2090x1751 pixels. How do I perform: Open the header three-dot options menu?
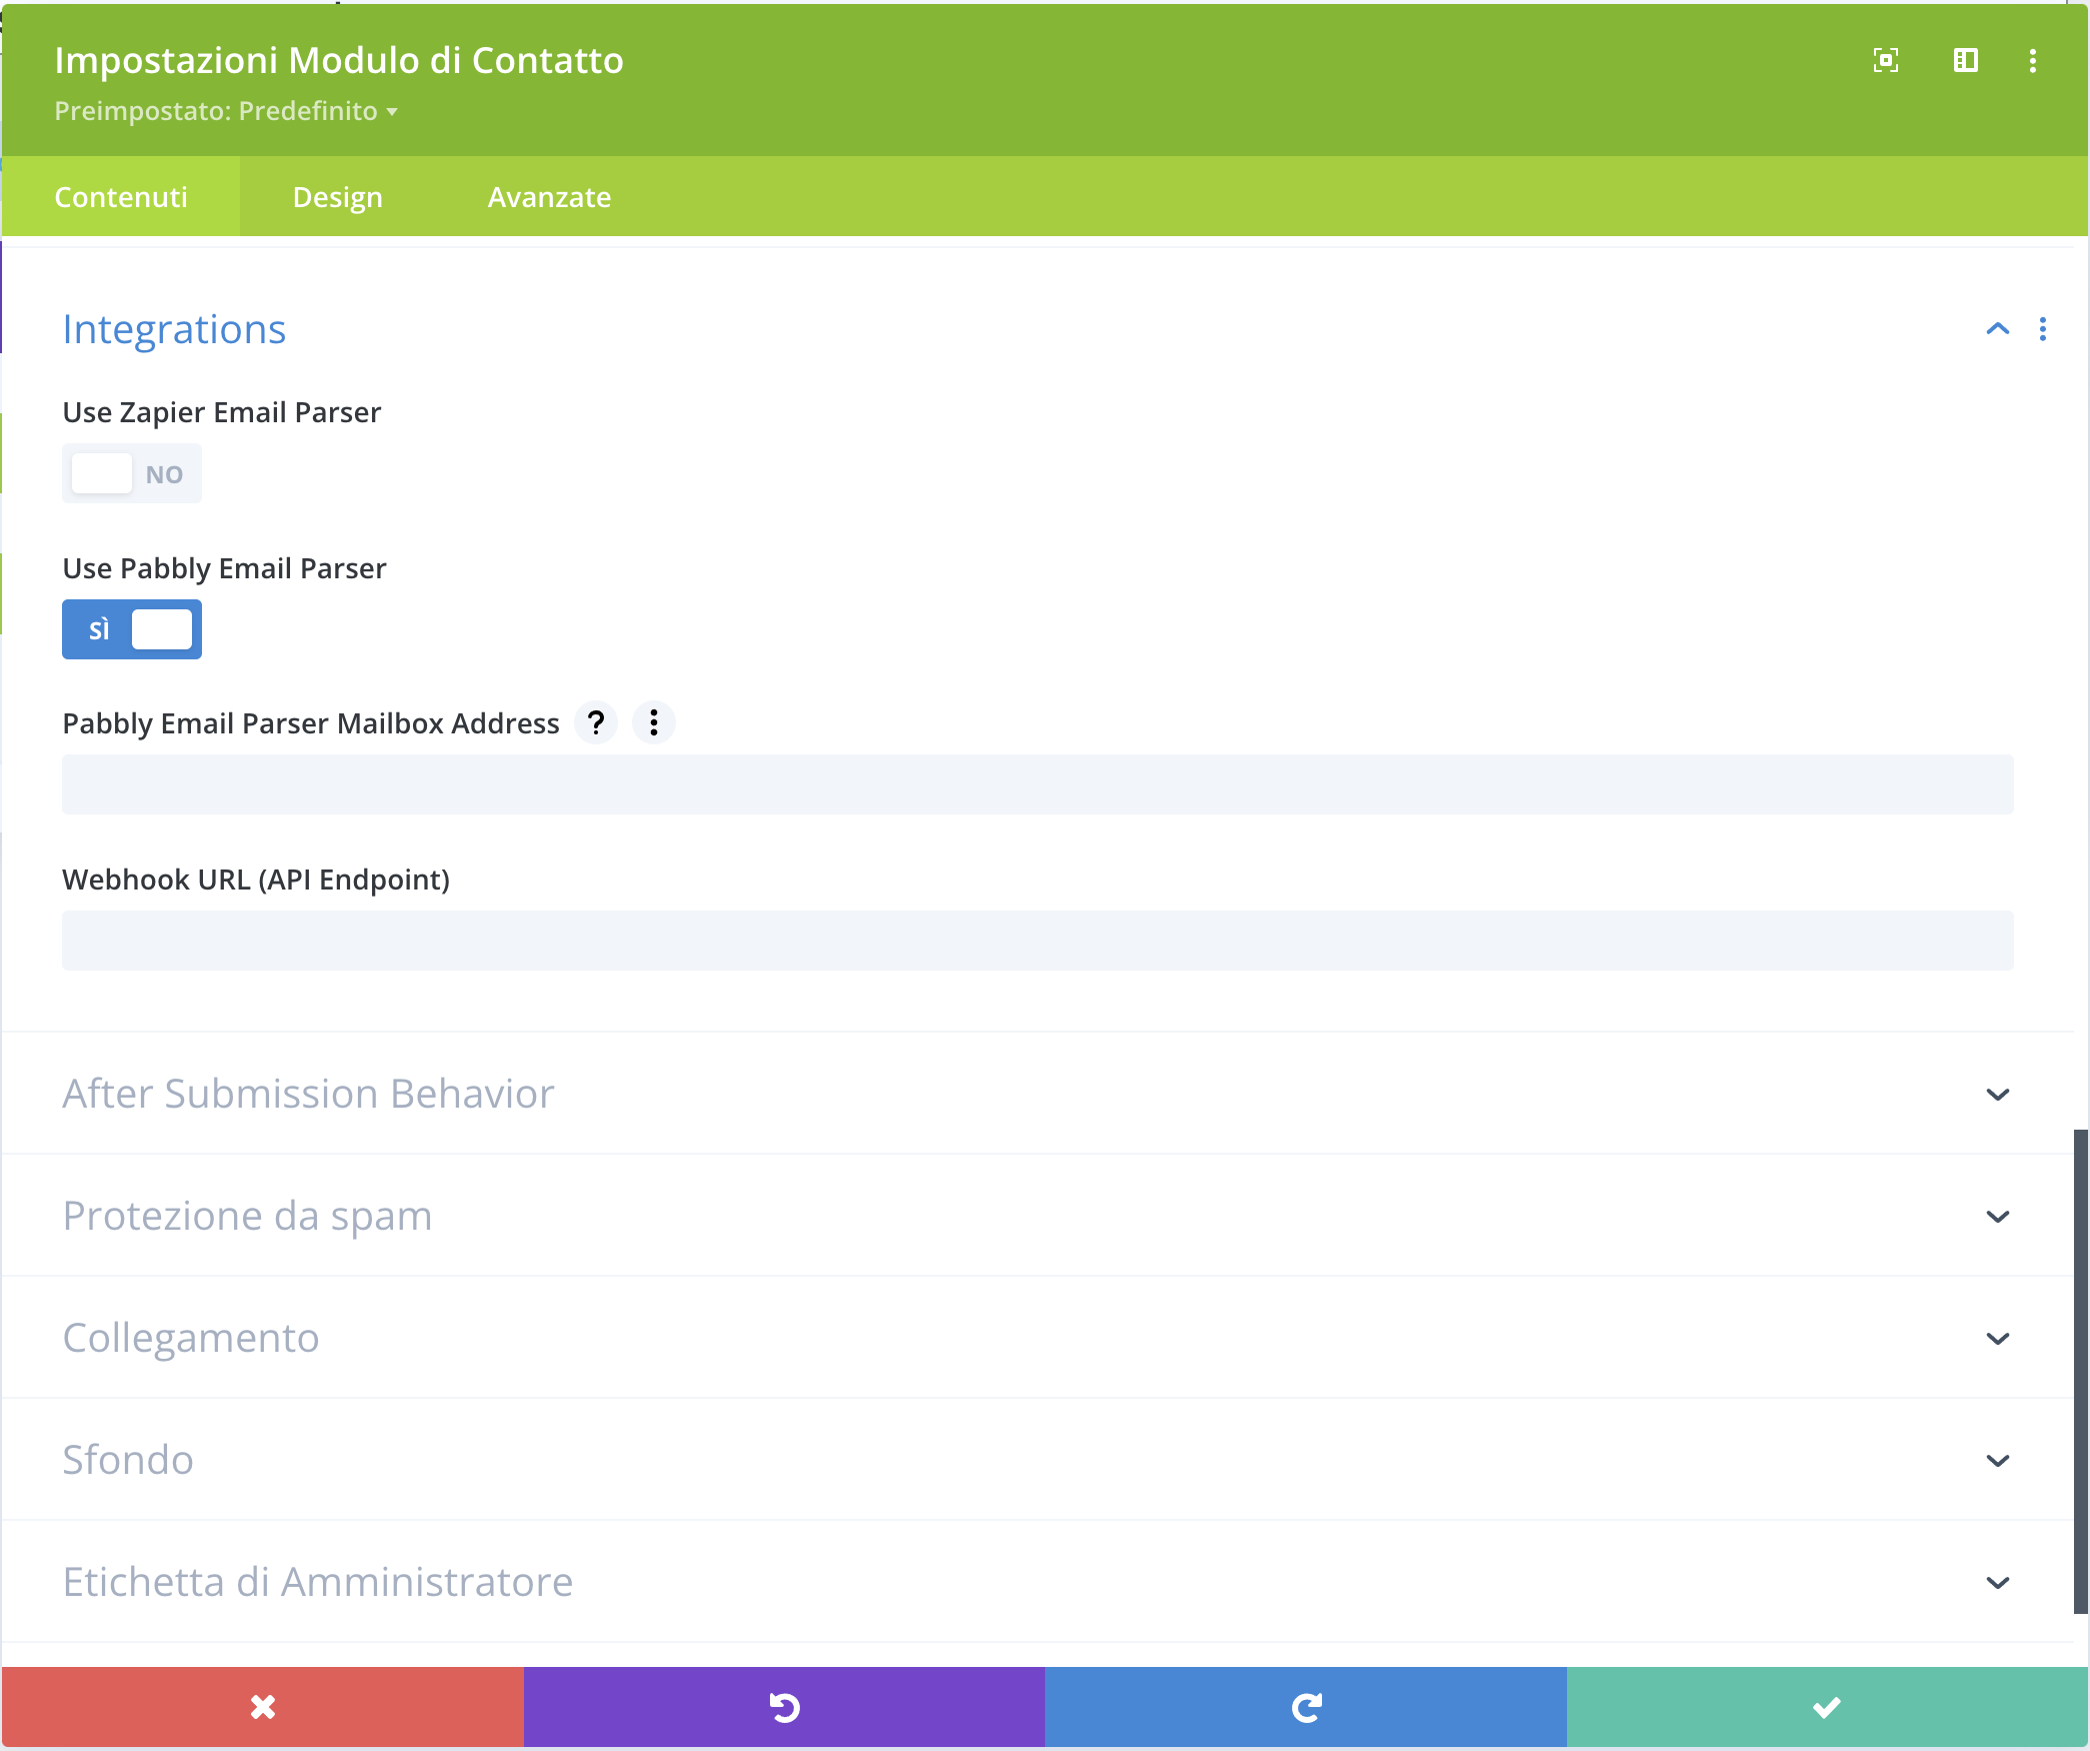pos(2032,61)
